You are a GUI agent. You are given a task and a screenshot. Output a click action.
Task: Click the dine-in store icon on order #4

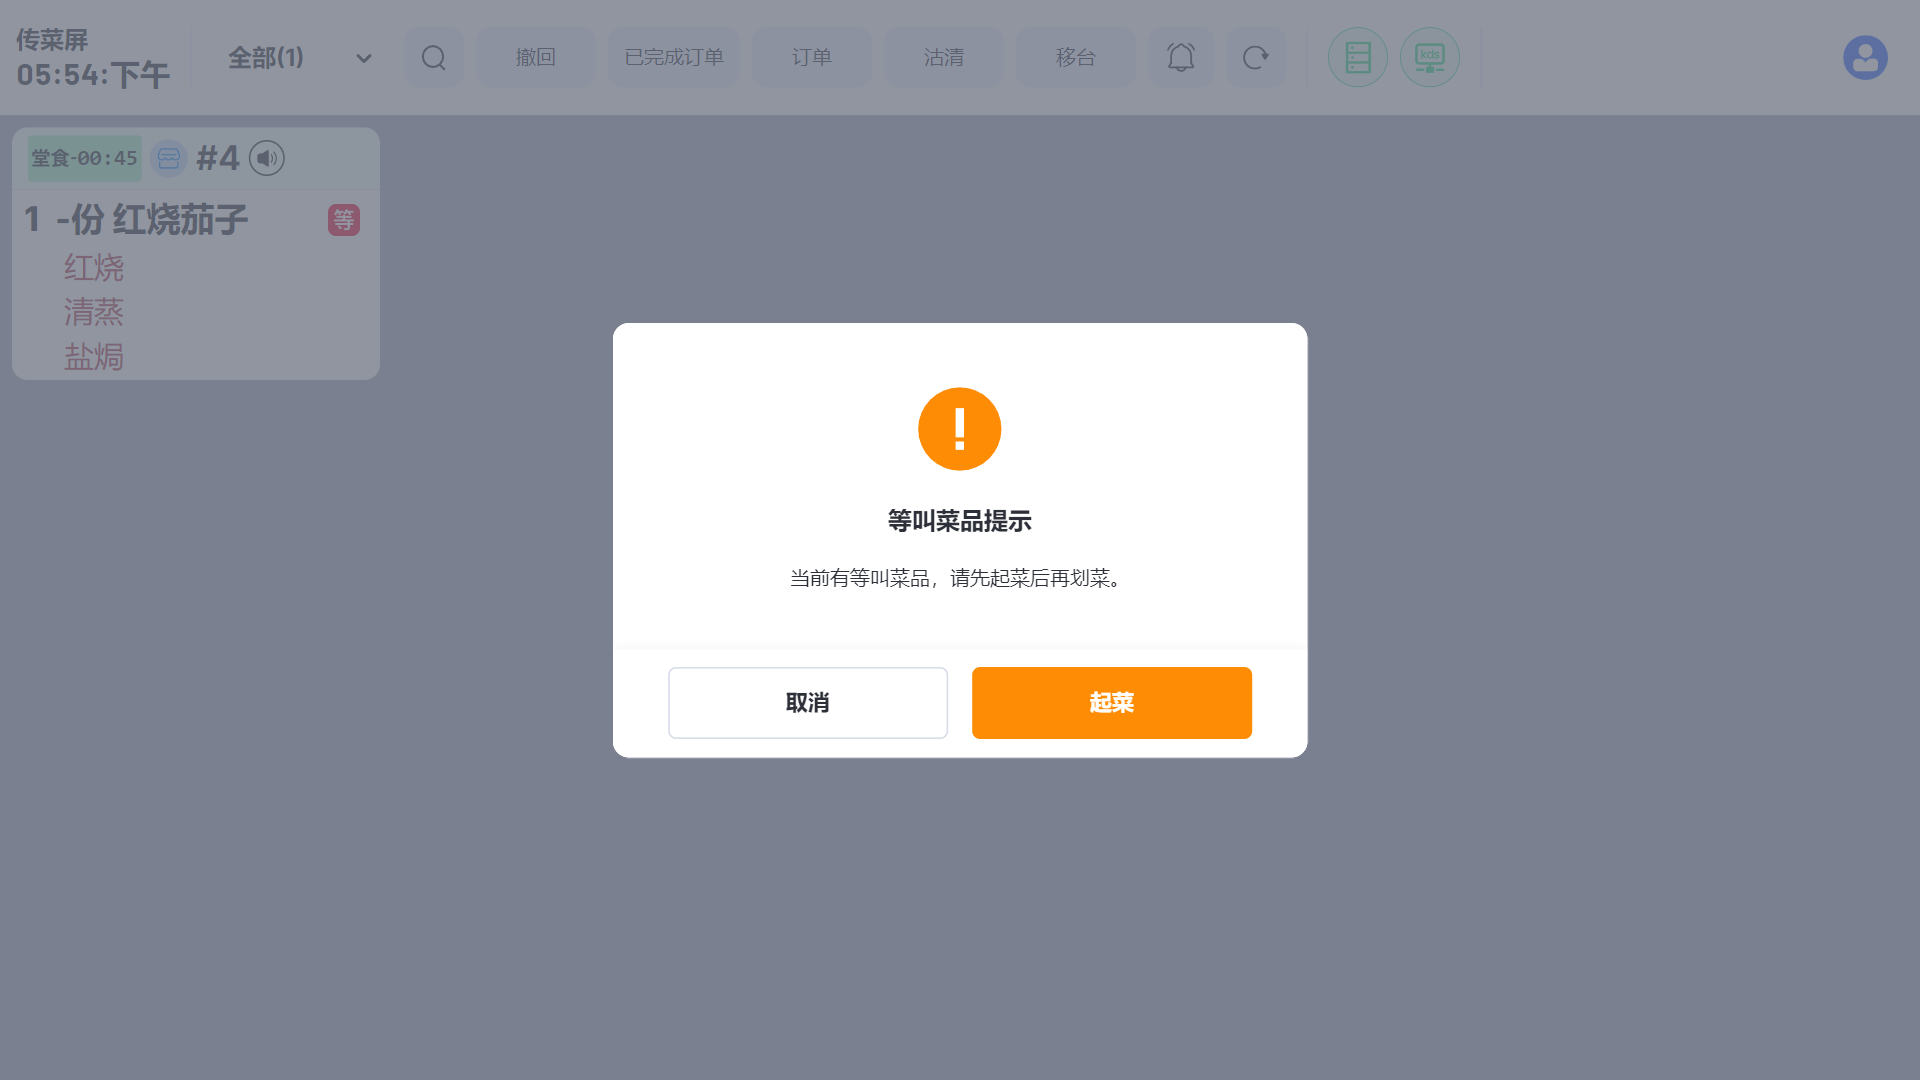pos(169,158)
